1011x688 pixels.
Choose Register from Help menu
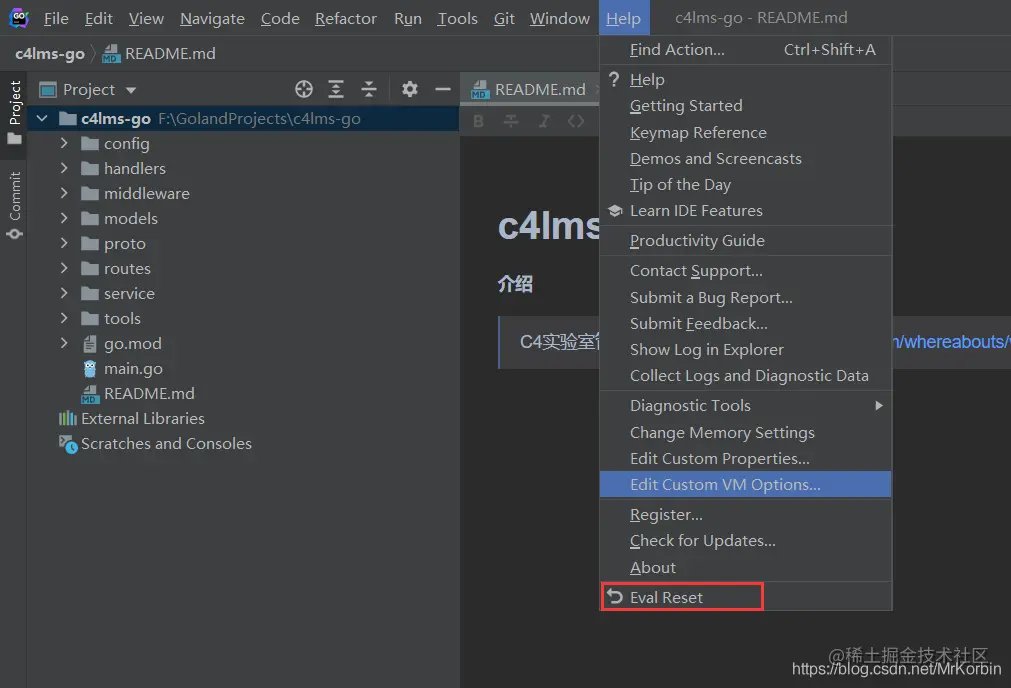[x=745, y=515]
